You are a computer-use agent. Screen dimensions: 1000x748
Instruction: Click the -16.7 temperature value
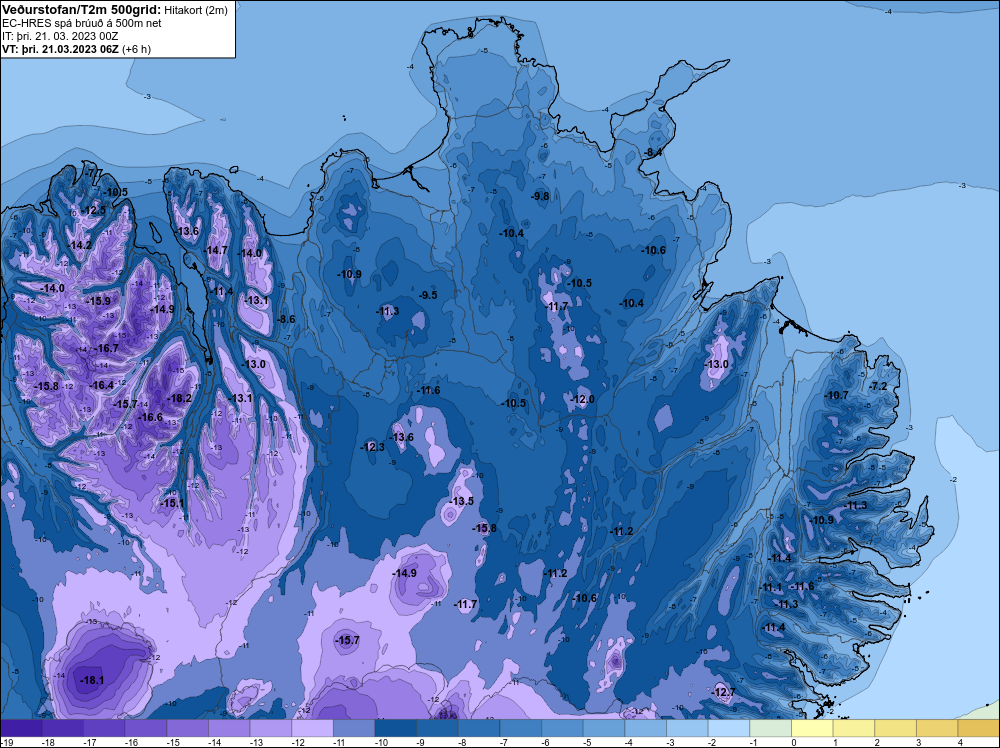[106, 348]
